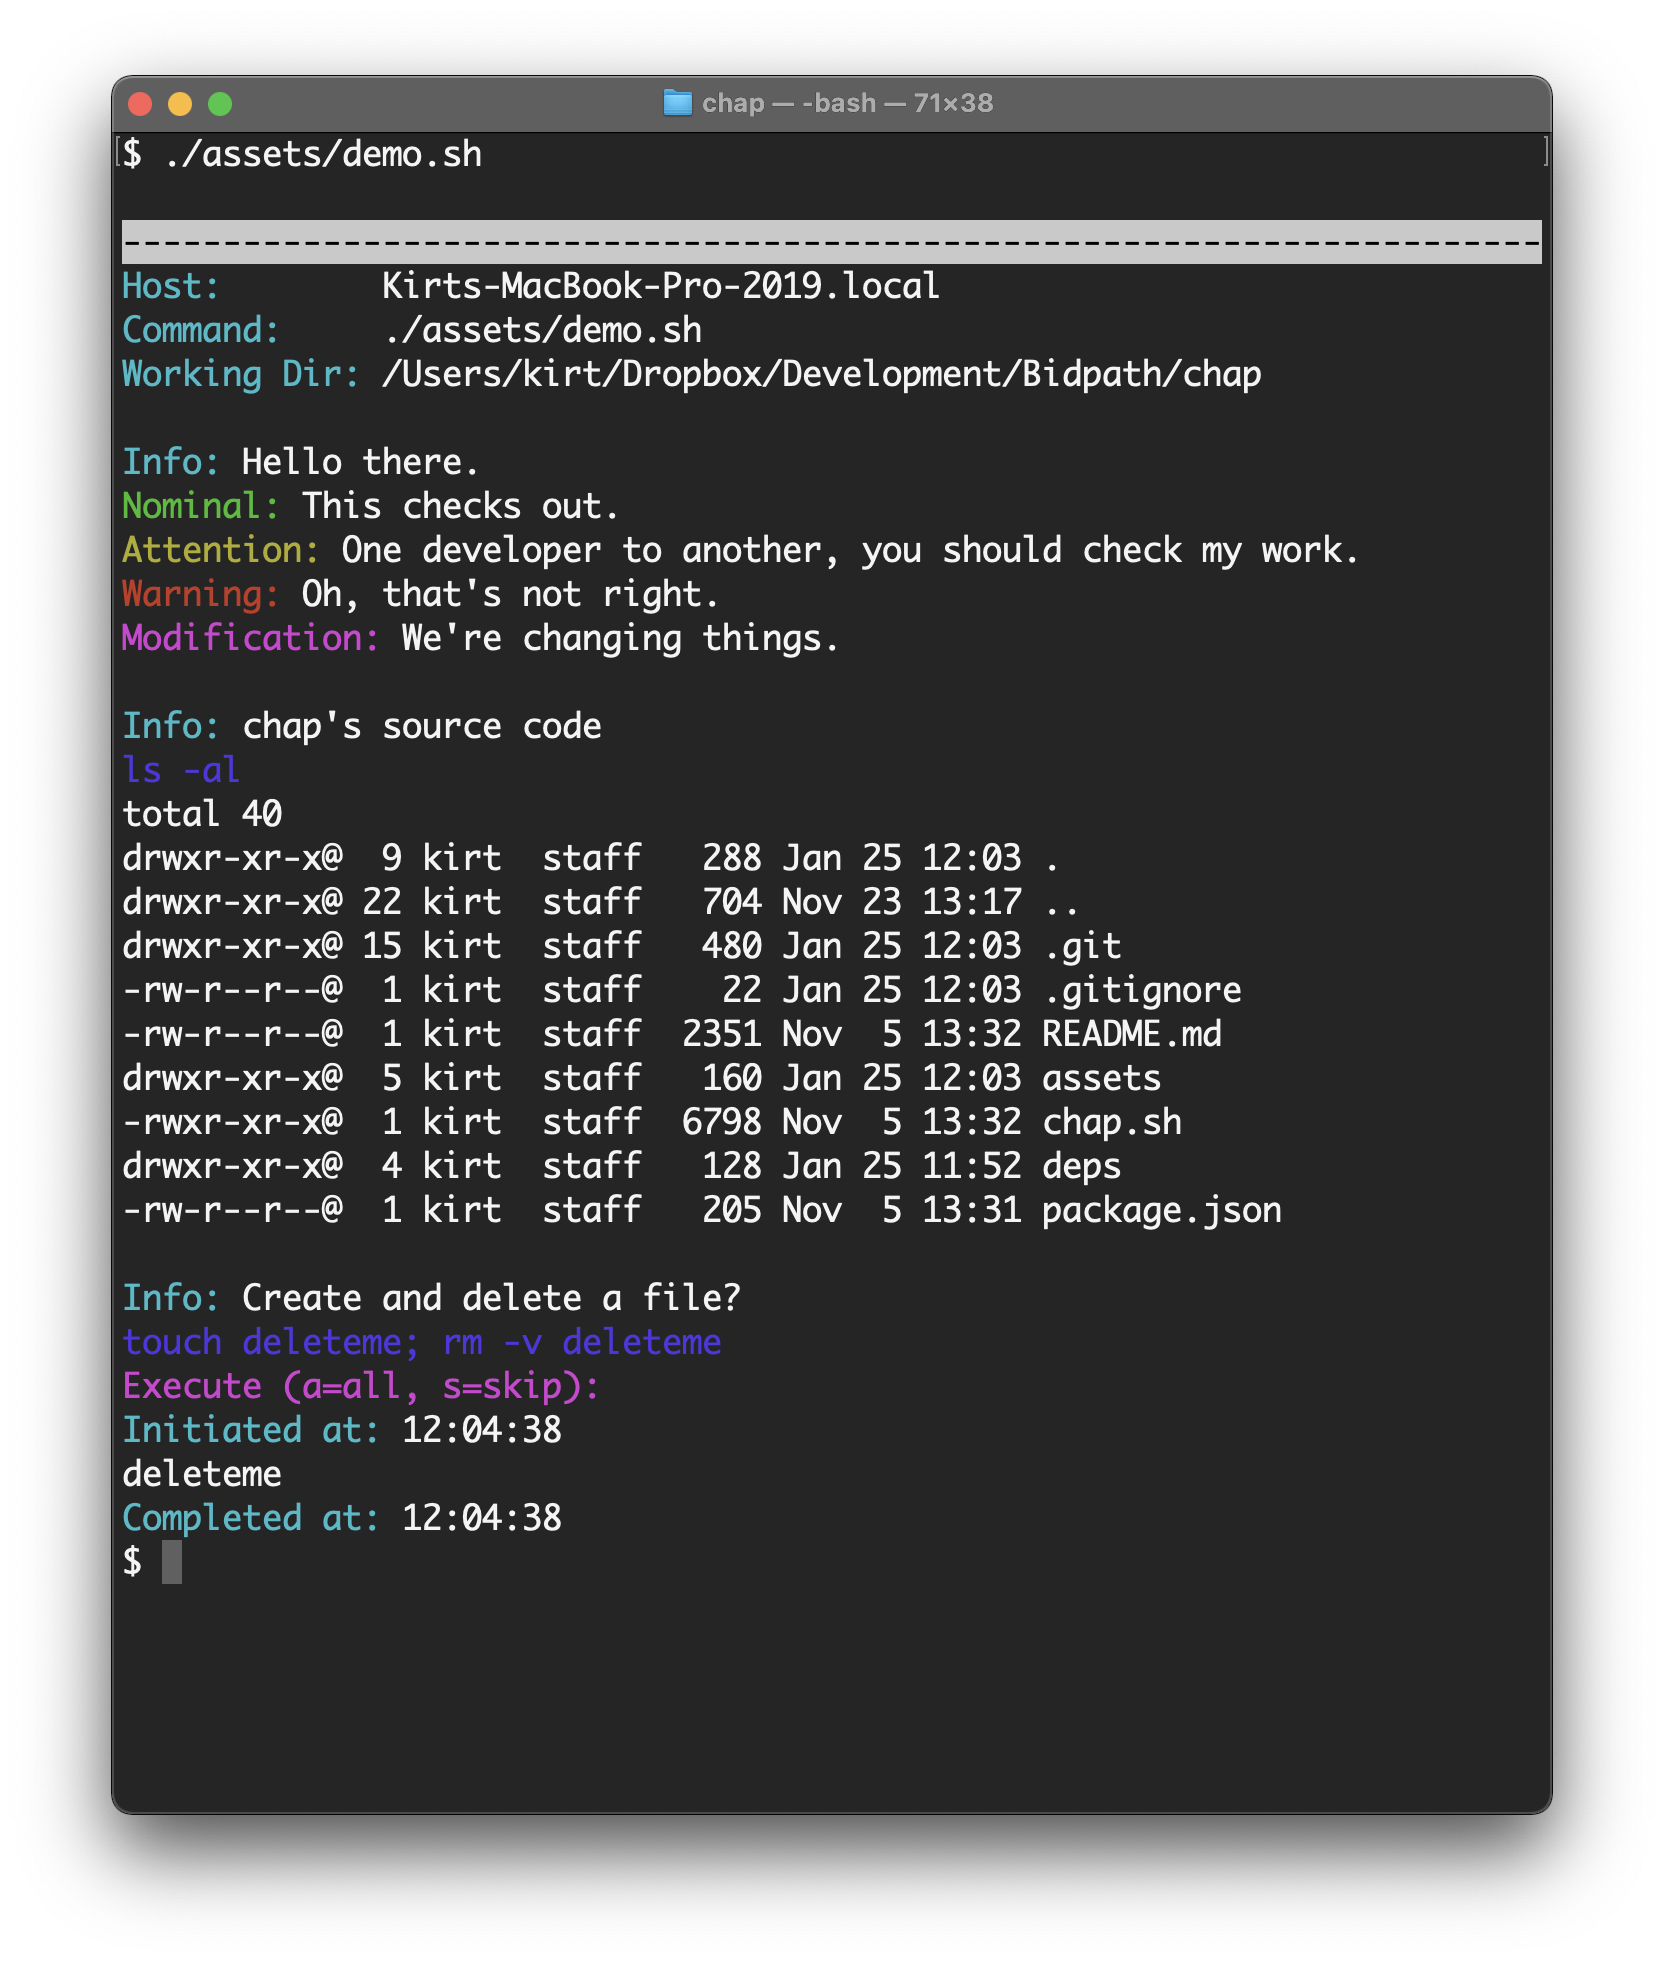This screenshot has width=1664, height=1962.
Task: Click the path '/Users/kirt/Dropbox/Development/Bidpath/chap'
Action: pos(821,374)
